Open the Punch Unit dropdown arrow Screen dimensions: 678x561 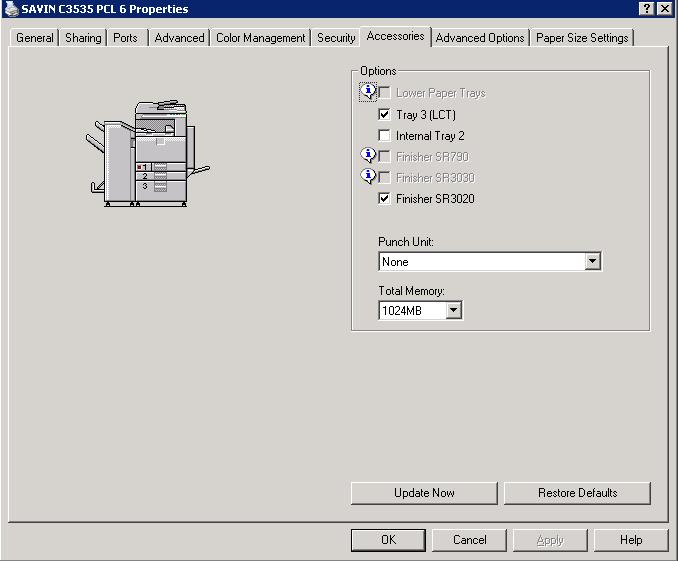click(x=592, y=261)
